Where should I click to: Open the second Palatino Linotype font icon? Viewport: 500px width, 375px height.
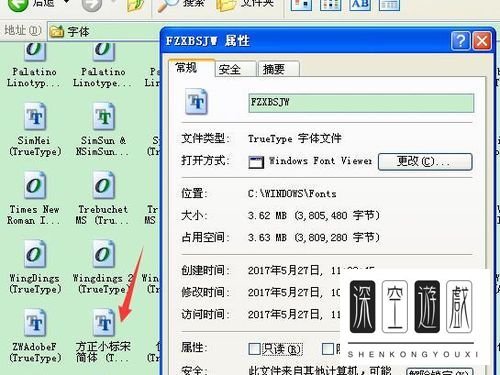coord(103,52)
